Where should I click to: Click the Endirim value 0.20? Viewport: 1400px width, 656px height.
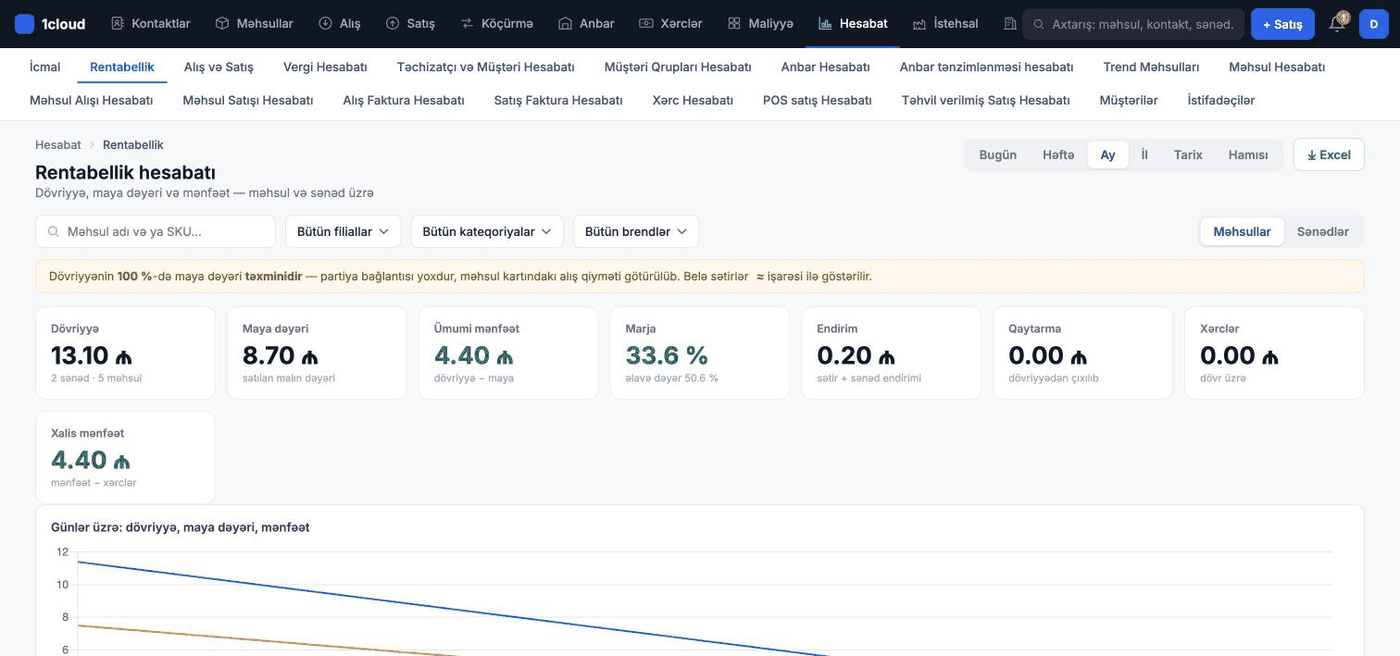click(x=856, y=355)
